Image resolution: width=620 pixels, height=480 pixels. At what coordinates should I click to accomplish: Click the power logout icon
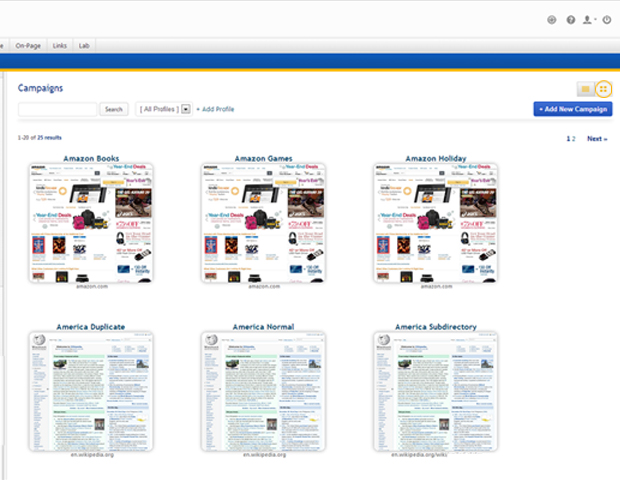(607, 20)
